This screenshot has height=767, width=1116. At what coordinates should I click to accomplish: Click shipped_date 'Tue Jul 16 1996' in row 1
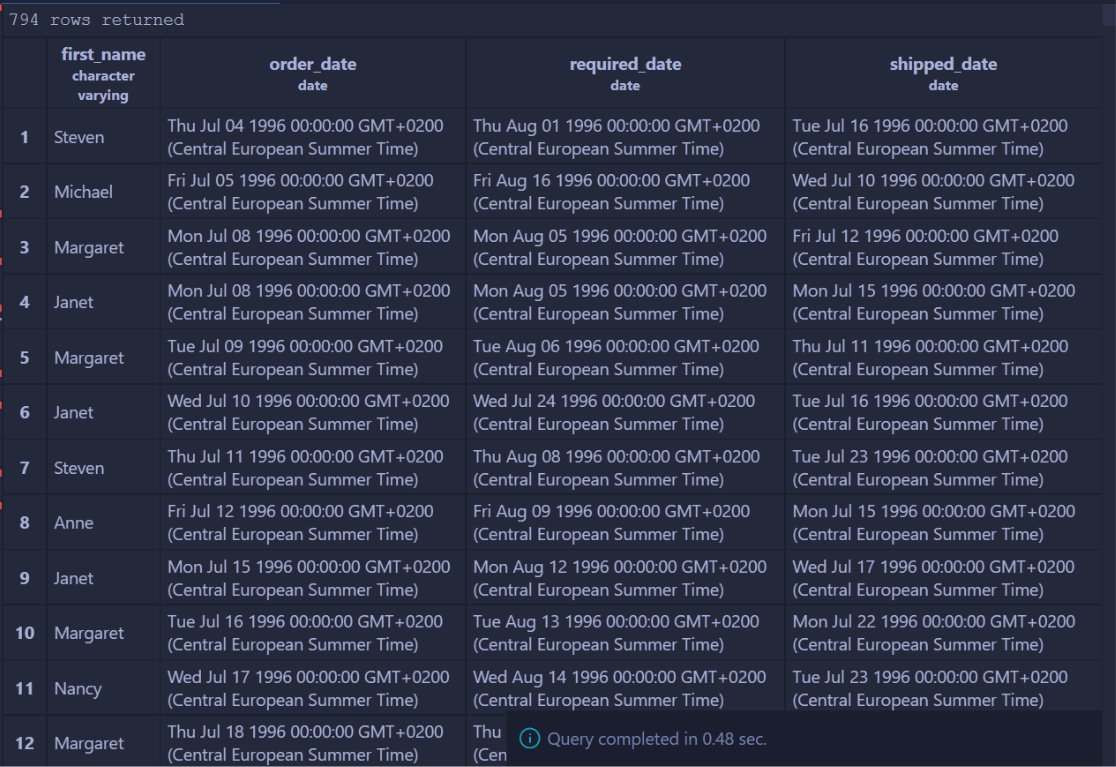(943, 137)
